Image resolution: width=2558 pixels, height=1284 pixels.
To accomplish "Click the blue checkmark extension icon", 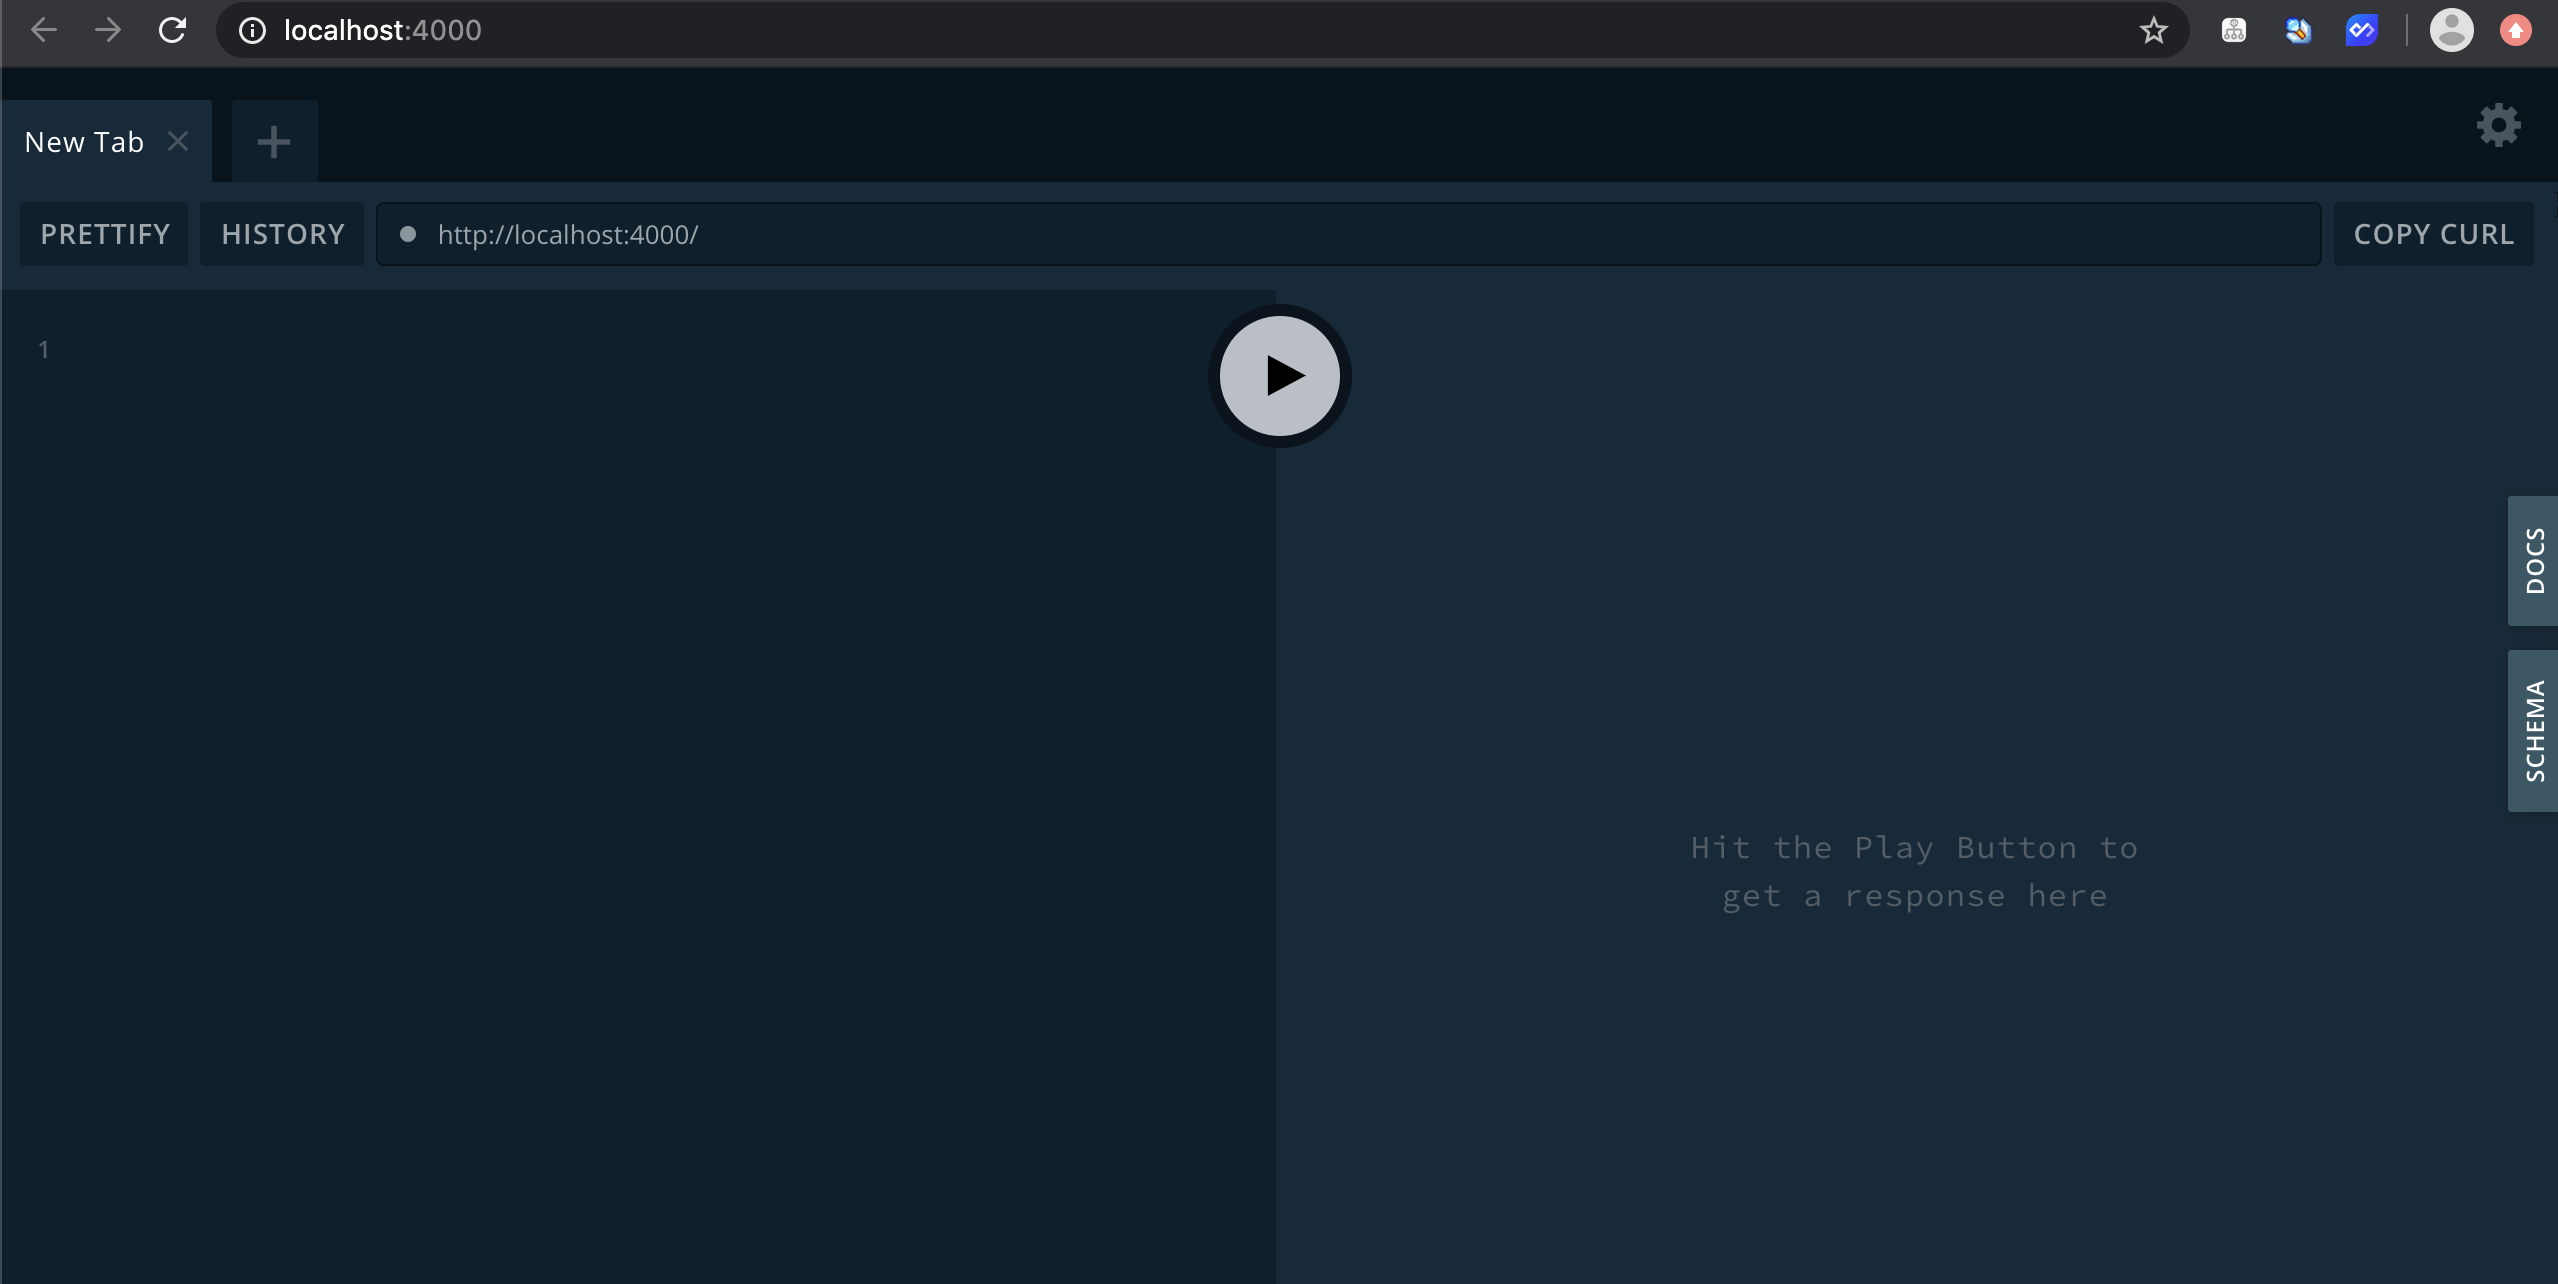I will [x=2361, y=30].
